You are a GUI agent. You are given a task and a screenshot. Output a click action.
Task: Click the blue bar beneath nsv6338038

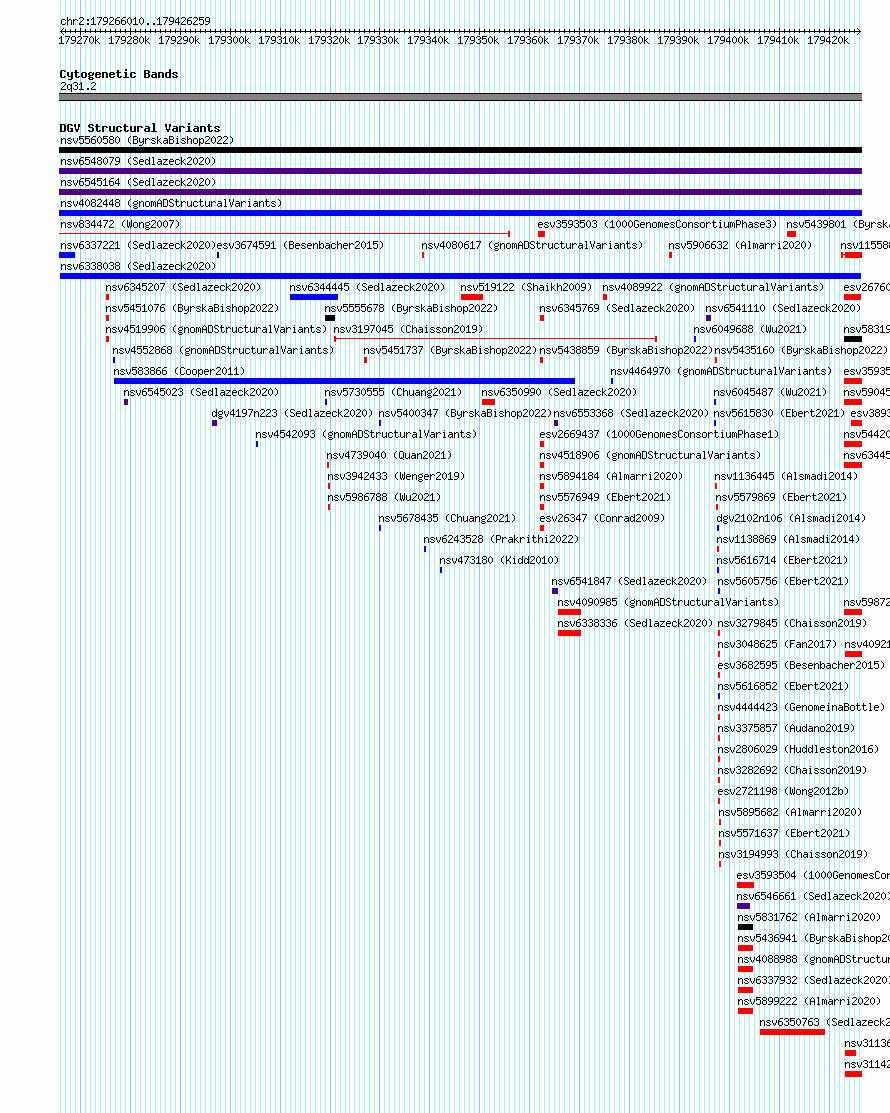click(x=461, y=275)
